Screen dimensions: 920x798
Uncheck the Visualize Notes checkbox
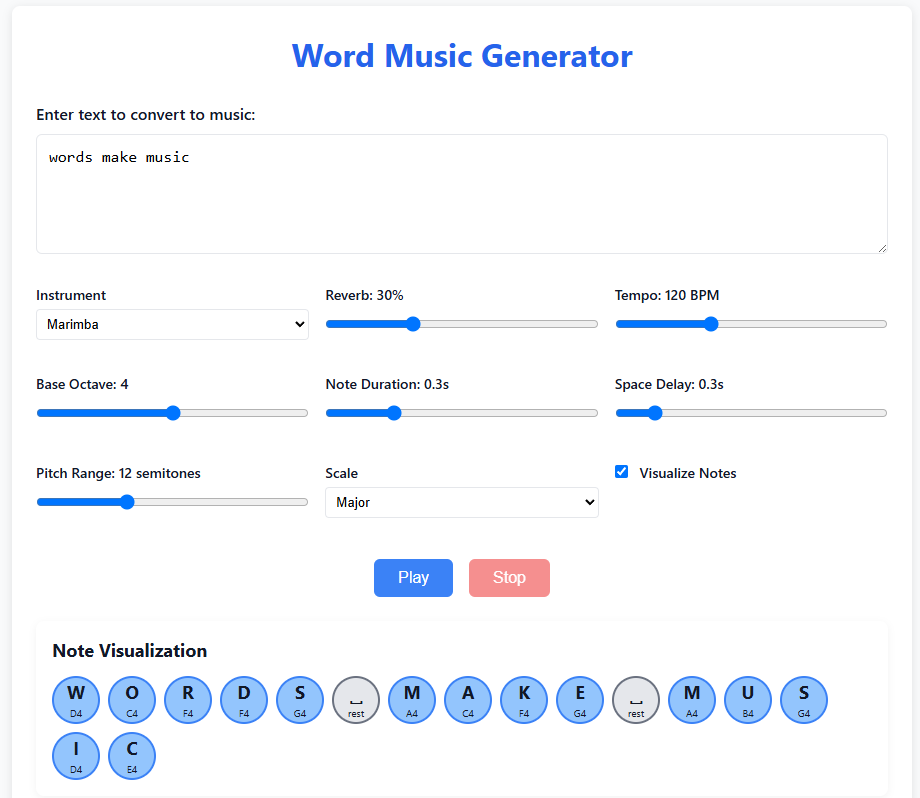(x=622, y=472)
